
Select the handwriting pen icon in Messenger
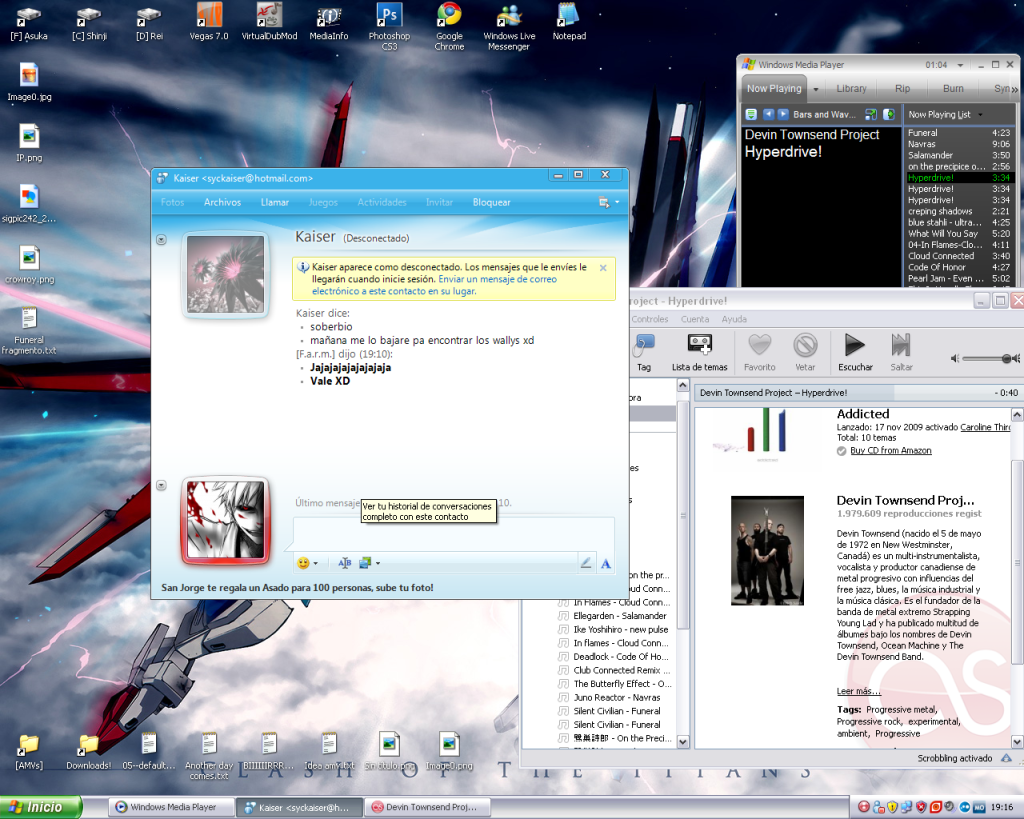(586, 563)
